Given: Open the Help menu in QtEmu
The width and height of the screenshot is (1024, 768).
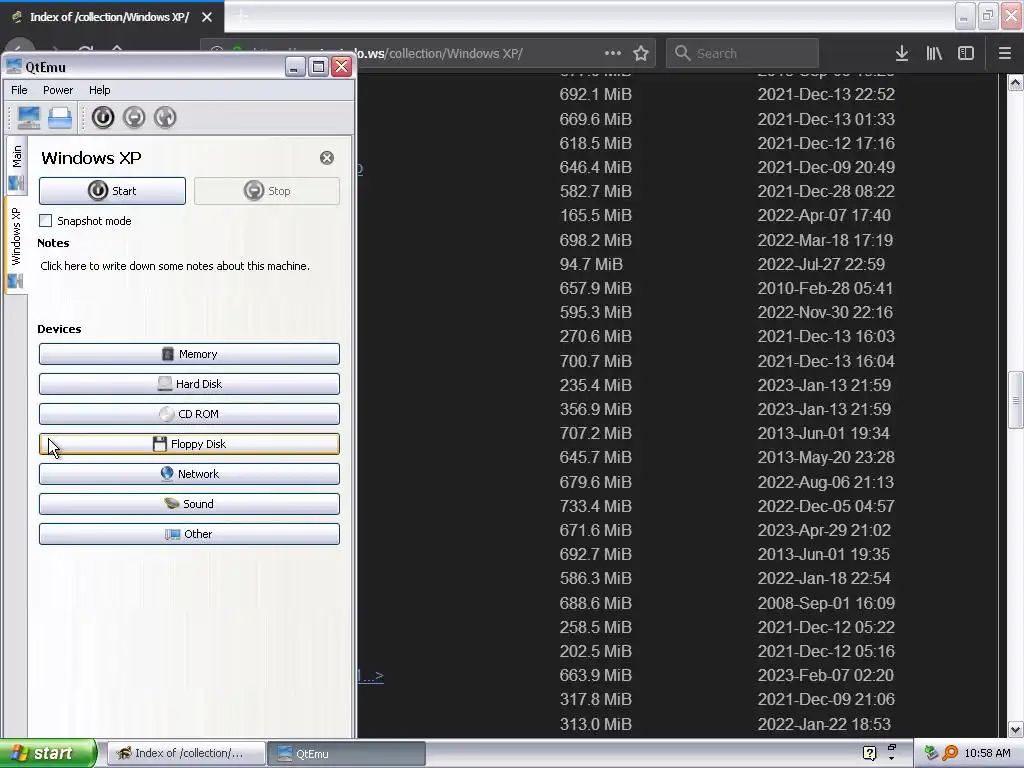Looking at the screenshot, I should (x=100, y=90).
